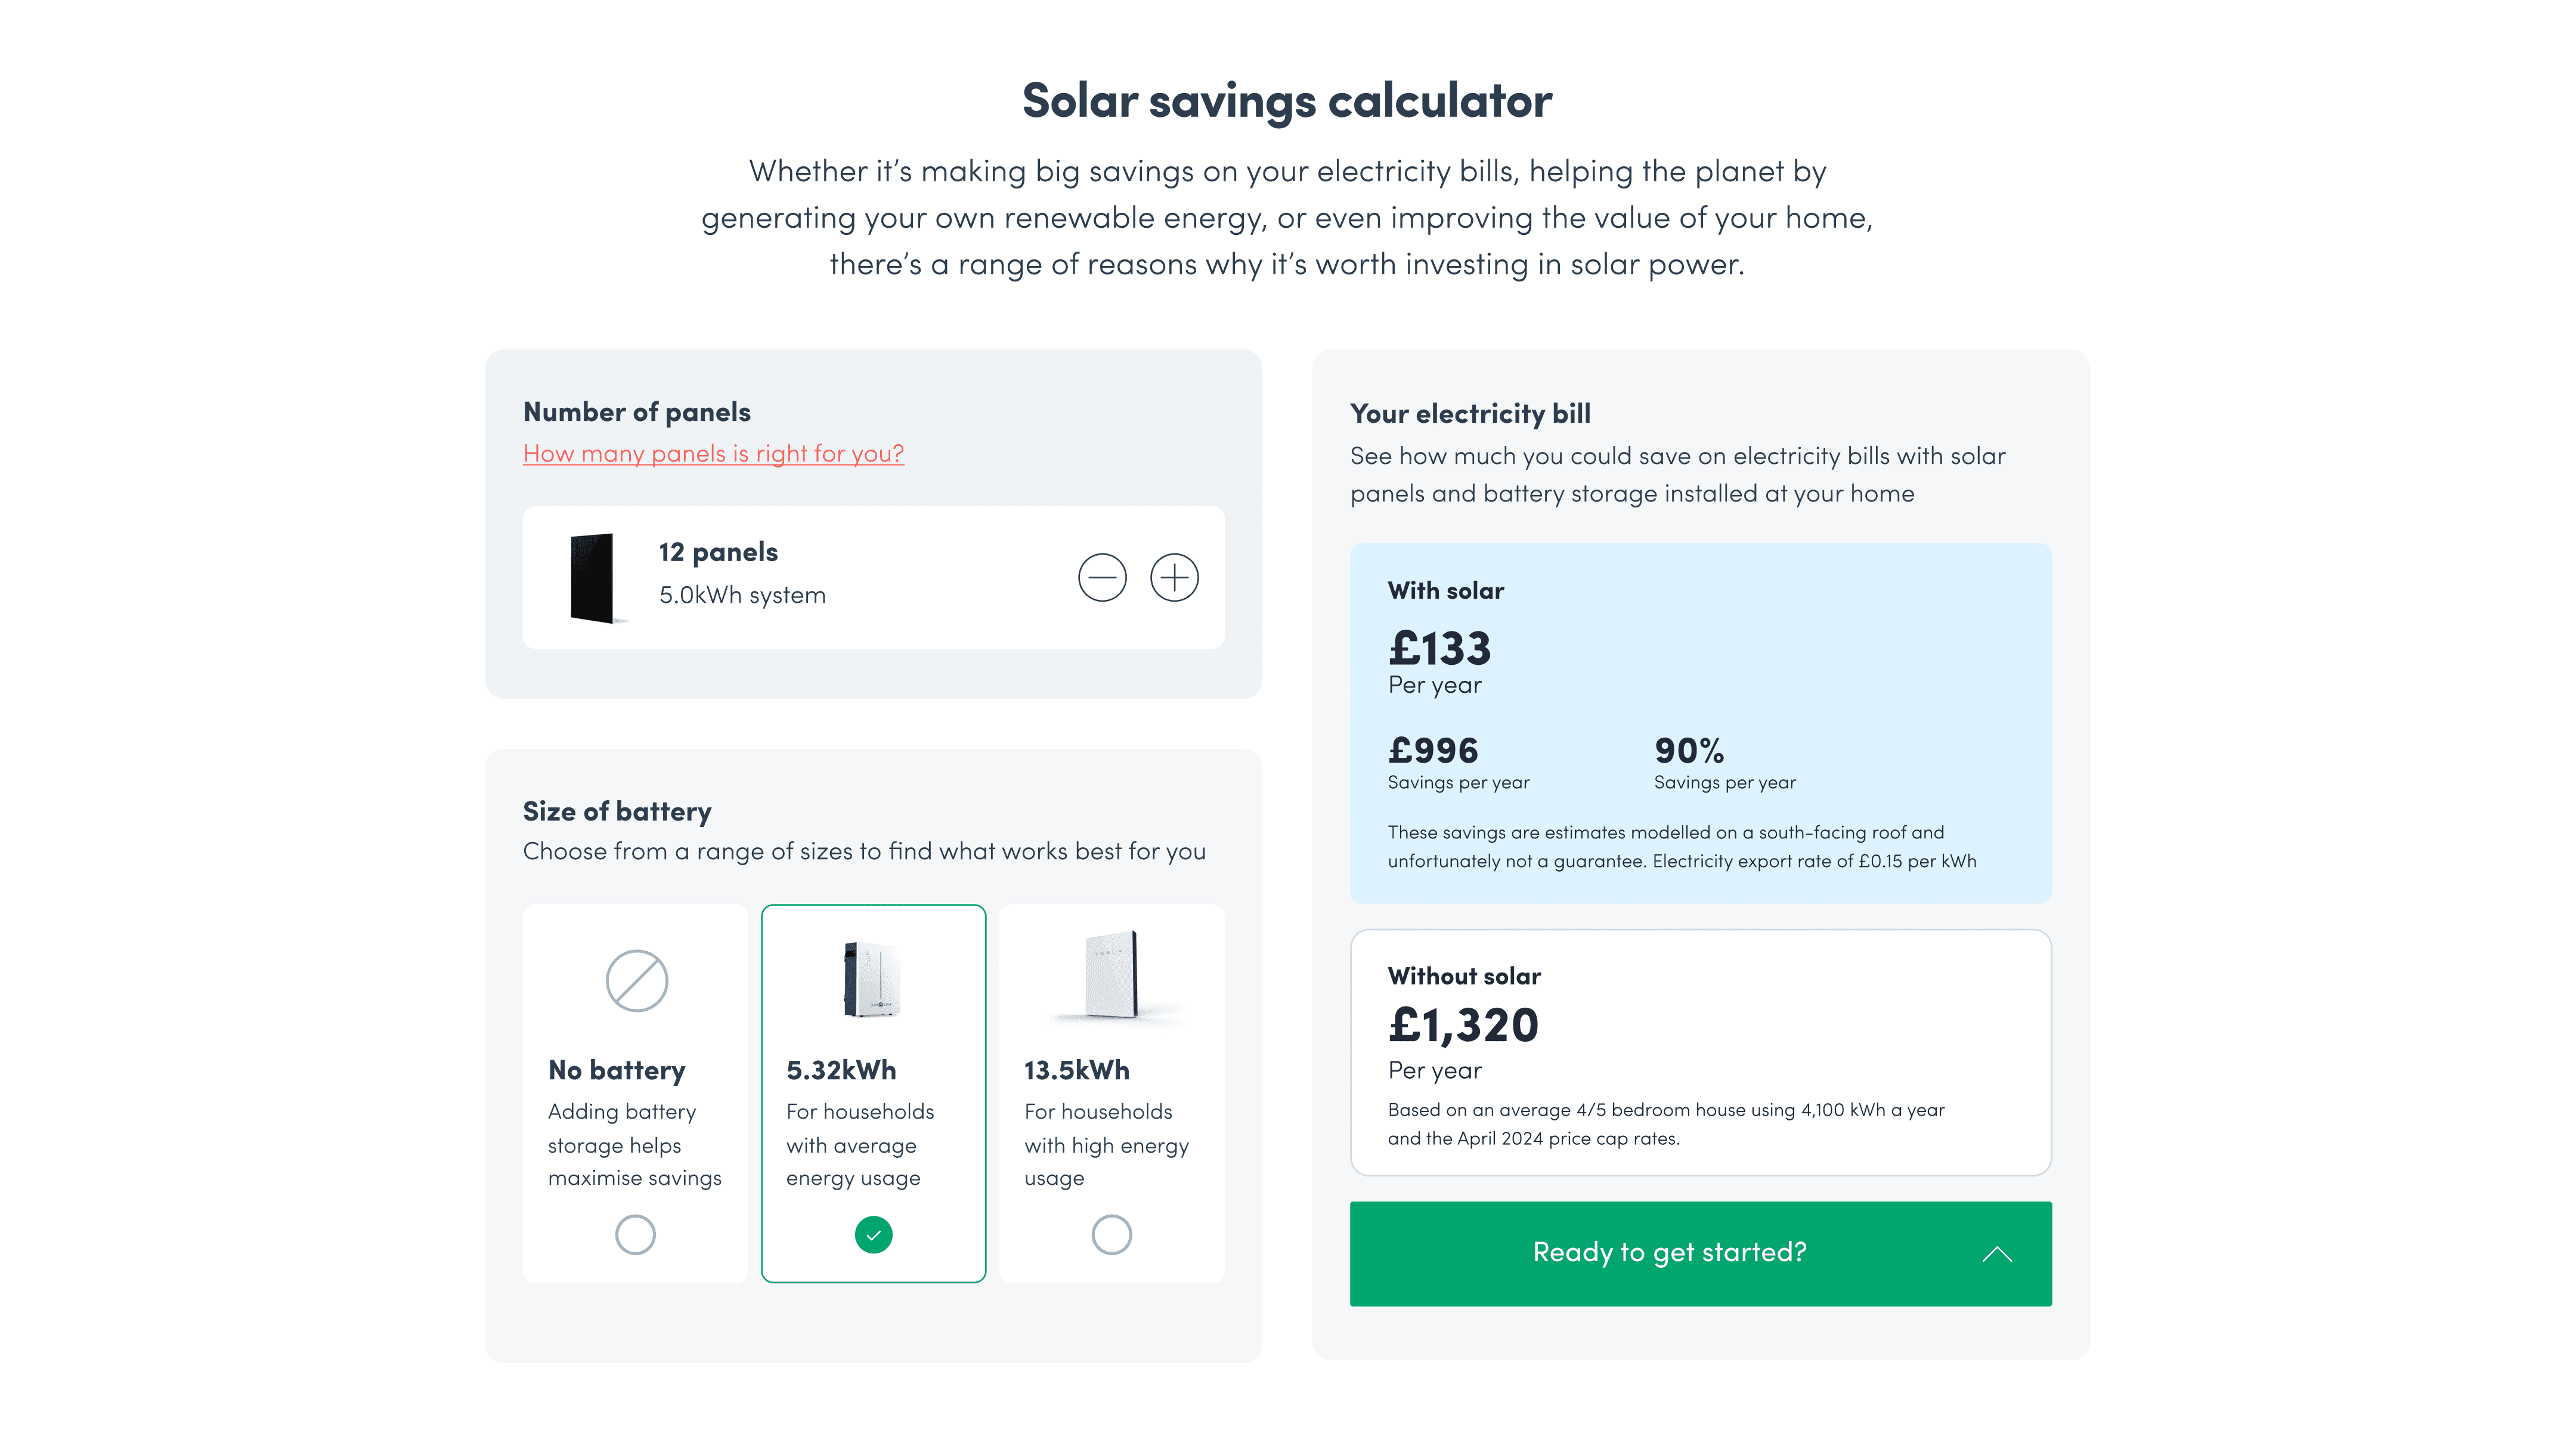Click the 5.32kWh battery product image
This screenshot has width=2576, height=1449.
point(871,979)
